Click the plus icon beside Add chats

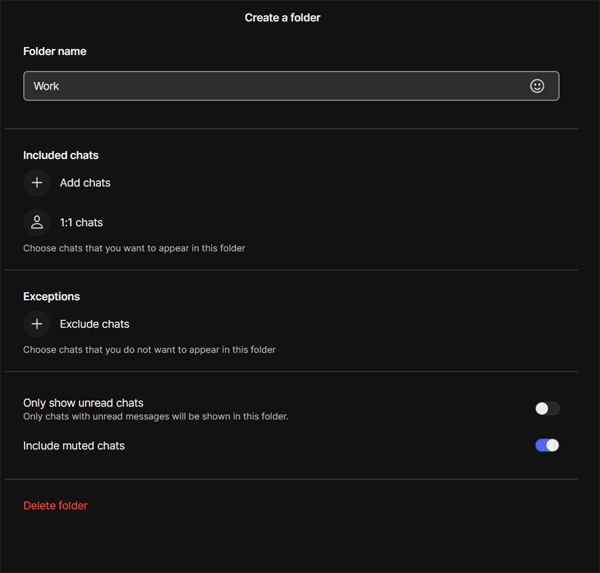[37, 183]
